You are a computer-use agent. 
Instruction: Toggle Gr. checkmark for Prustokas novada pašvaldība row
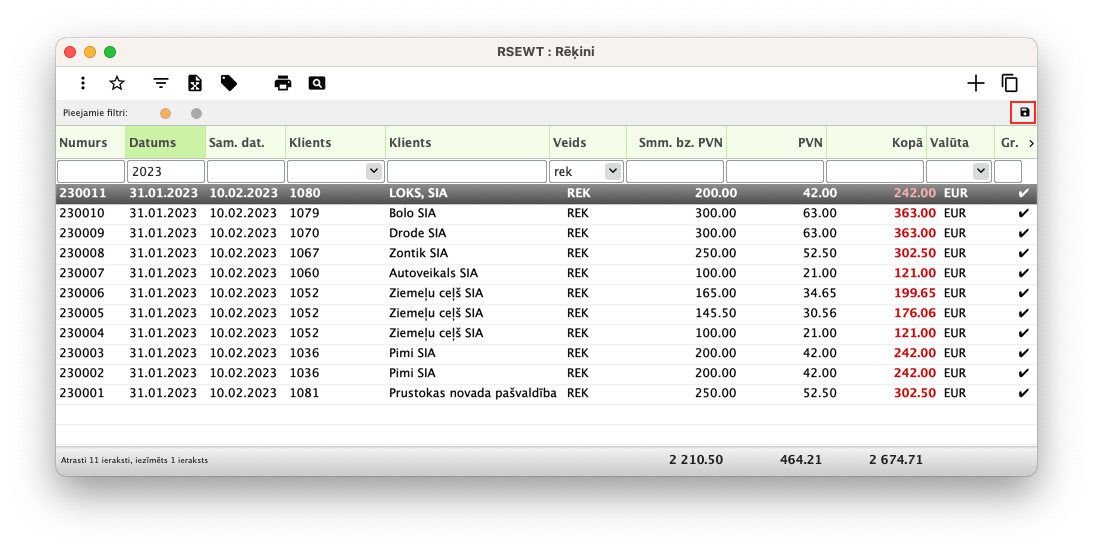coord(1023,393)
